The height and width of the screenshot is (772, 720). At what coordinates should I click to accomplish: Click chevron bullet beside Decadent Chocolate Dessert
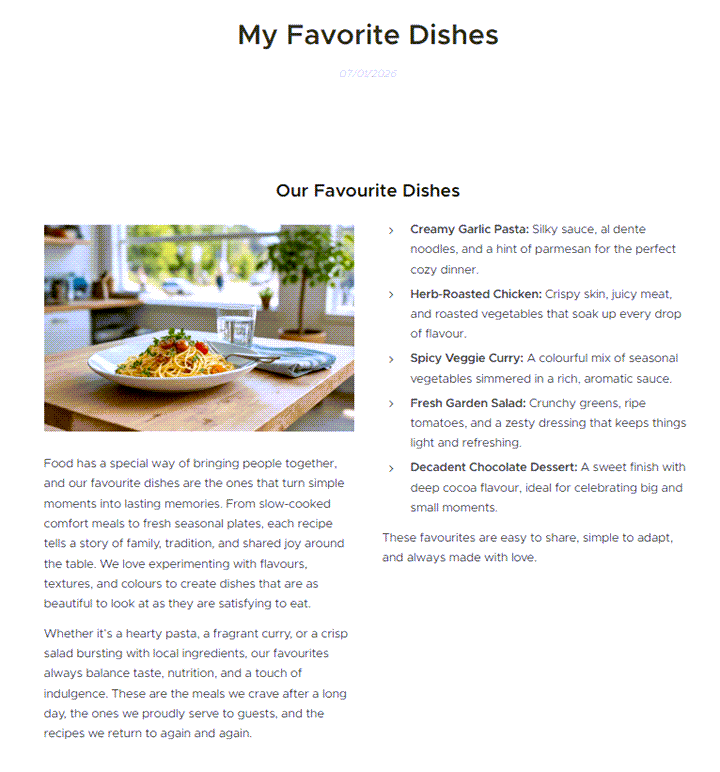(x=391, y=468)
